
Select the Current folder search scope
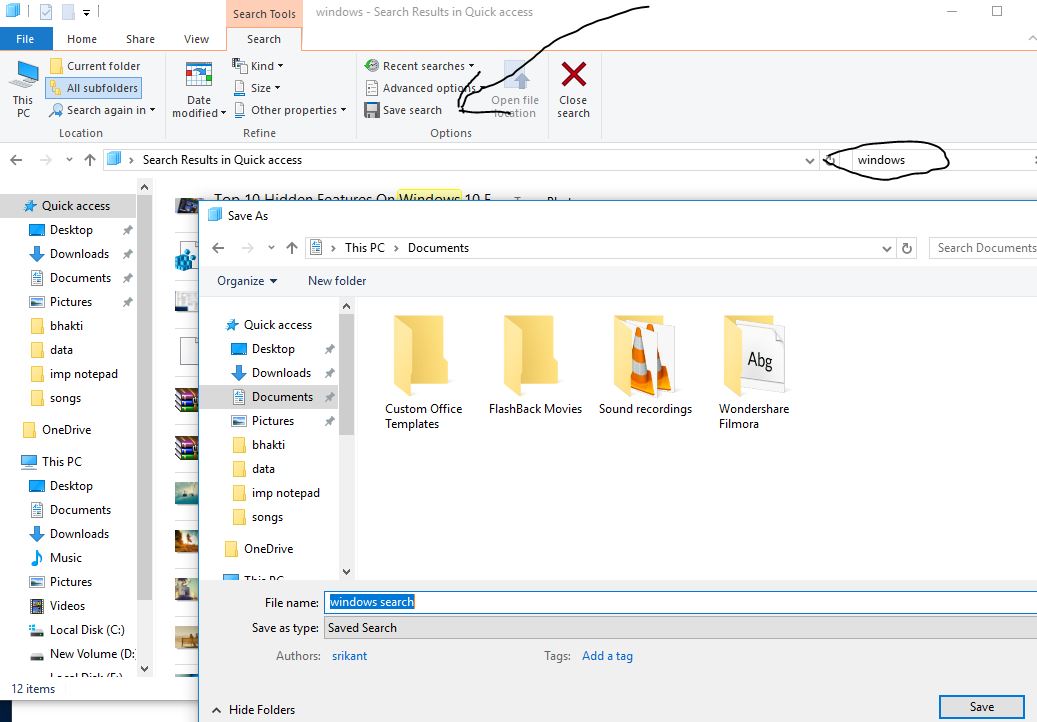(x=95, y=66)
